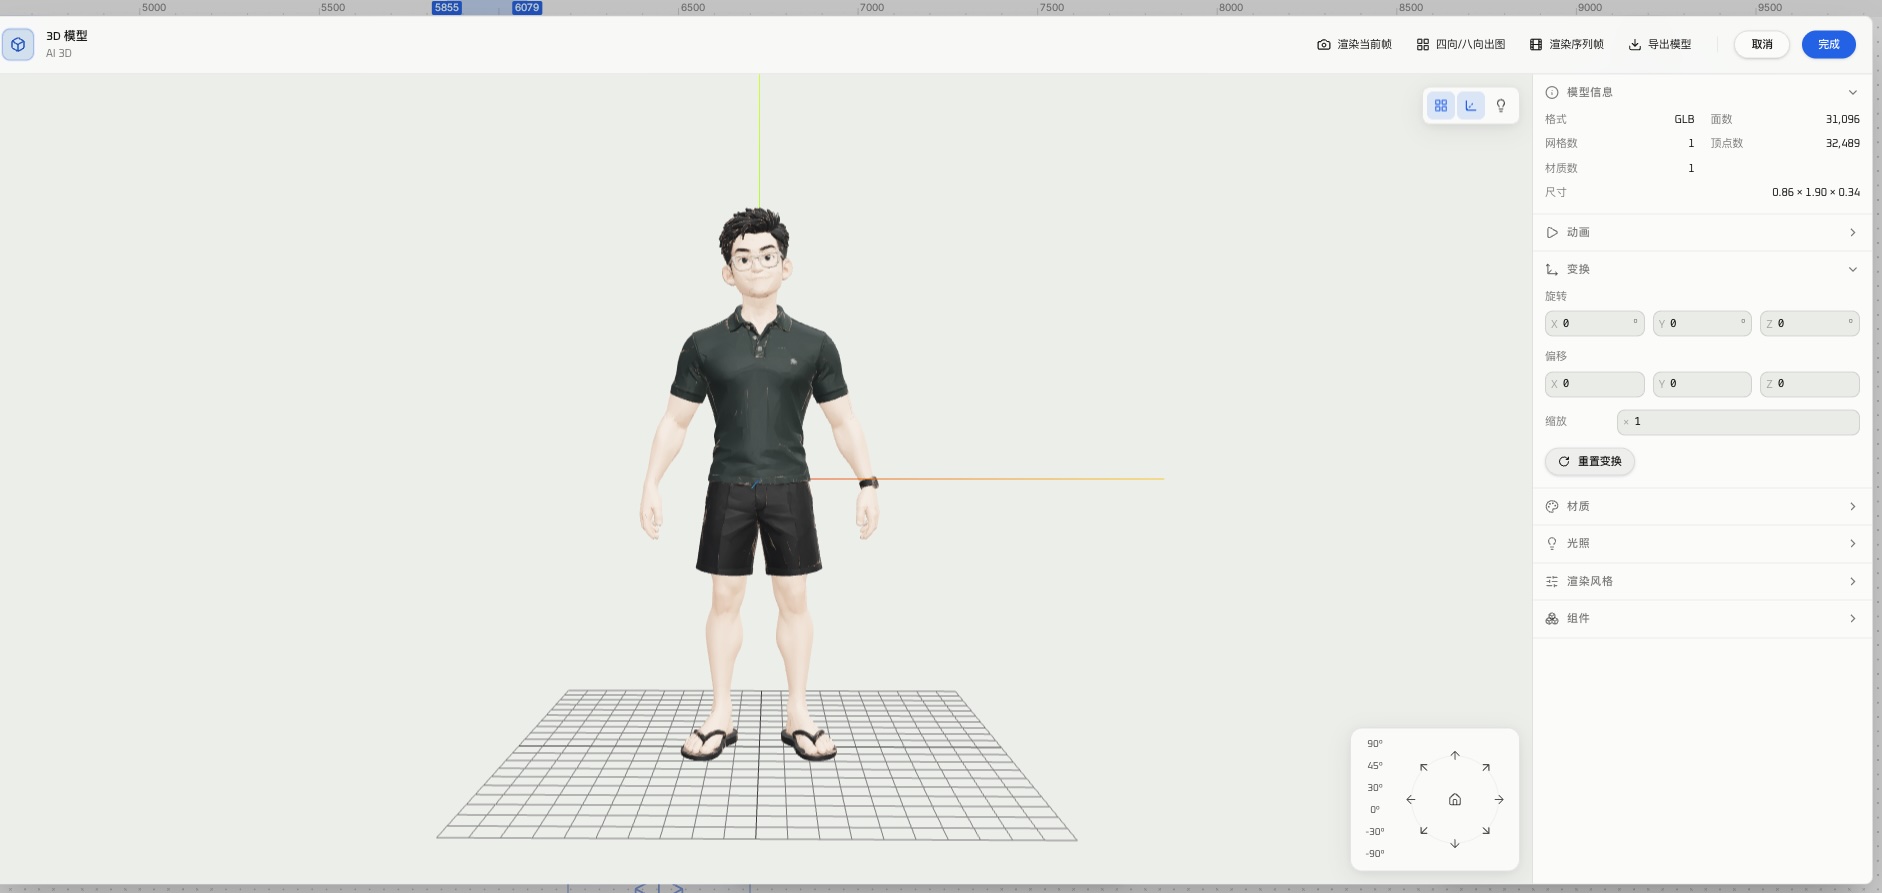Click the 缩放 scale input field
Viewport: 1882px width, 893px height.
pos(1738,422)
